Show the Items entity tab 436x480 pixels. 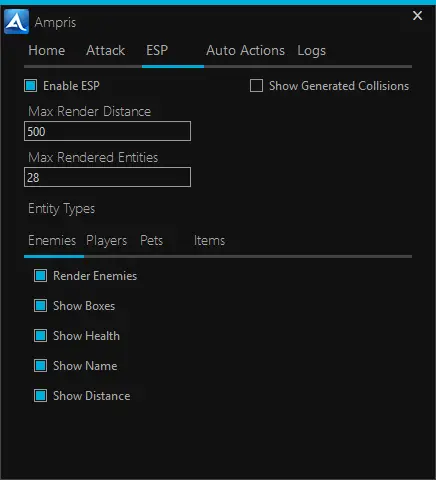point(209,240)
